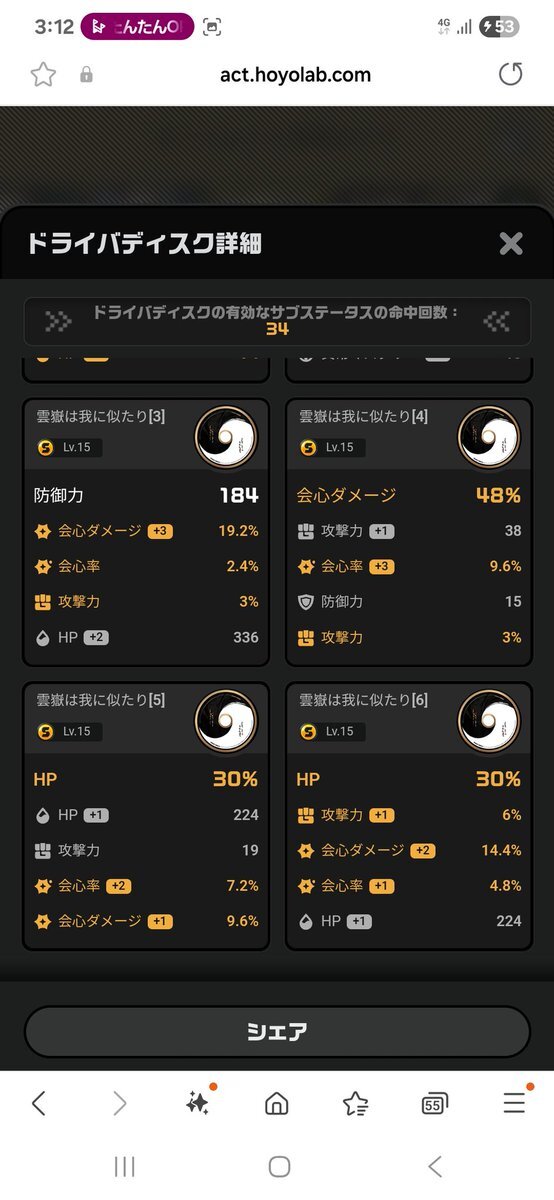Go back with the browser back arrow
The width and height of the screenshot is (554, 1200).
(x=39, y=1103)
